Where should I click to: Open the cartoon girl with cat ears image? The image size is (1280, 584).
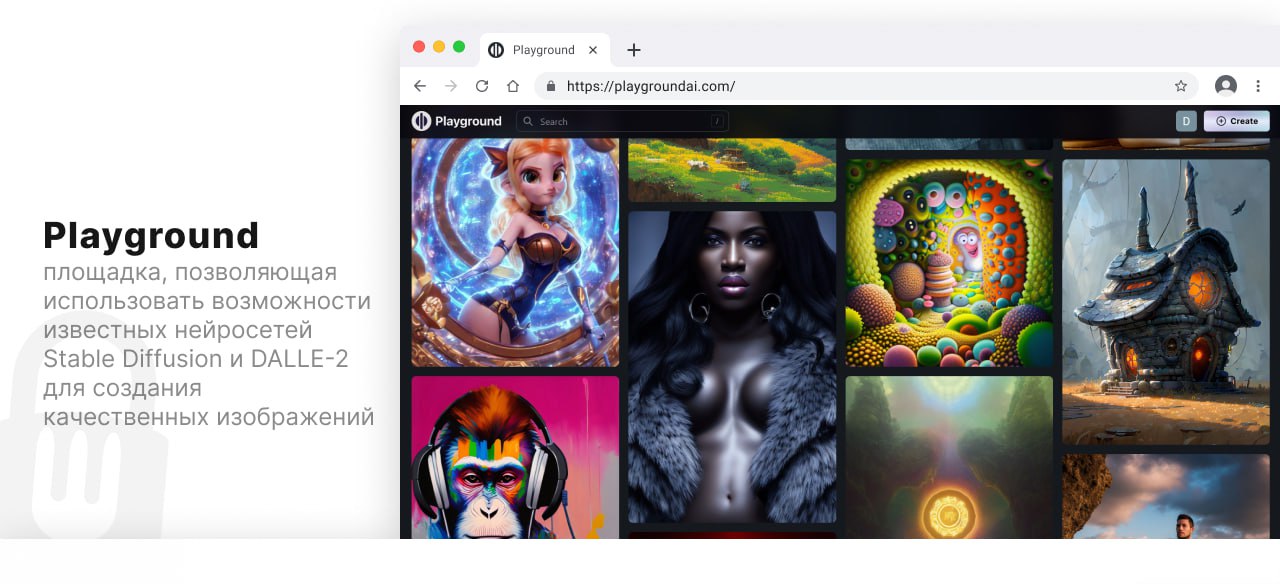[515, 252]
